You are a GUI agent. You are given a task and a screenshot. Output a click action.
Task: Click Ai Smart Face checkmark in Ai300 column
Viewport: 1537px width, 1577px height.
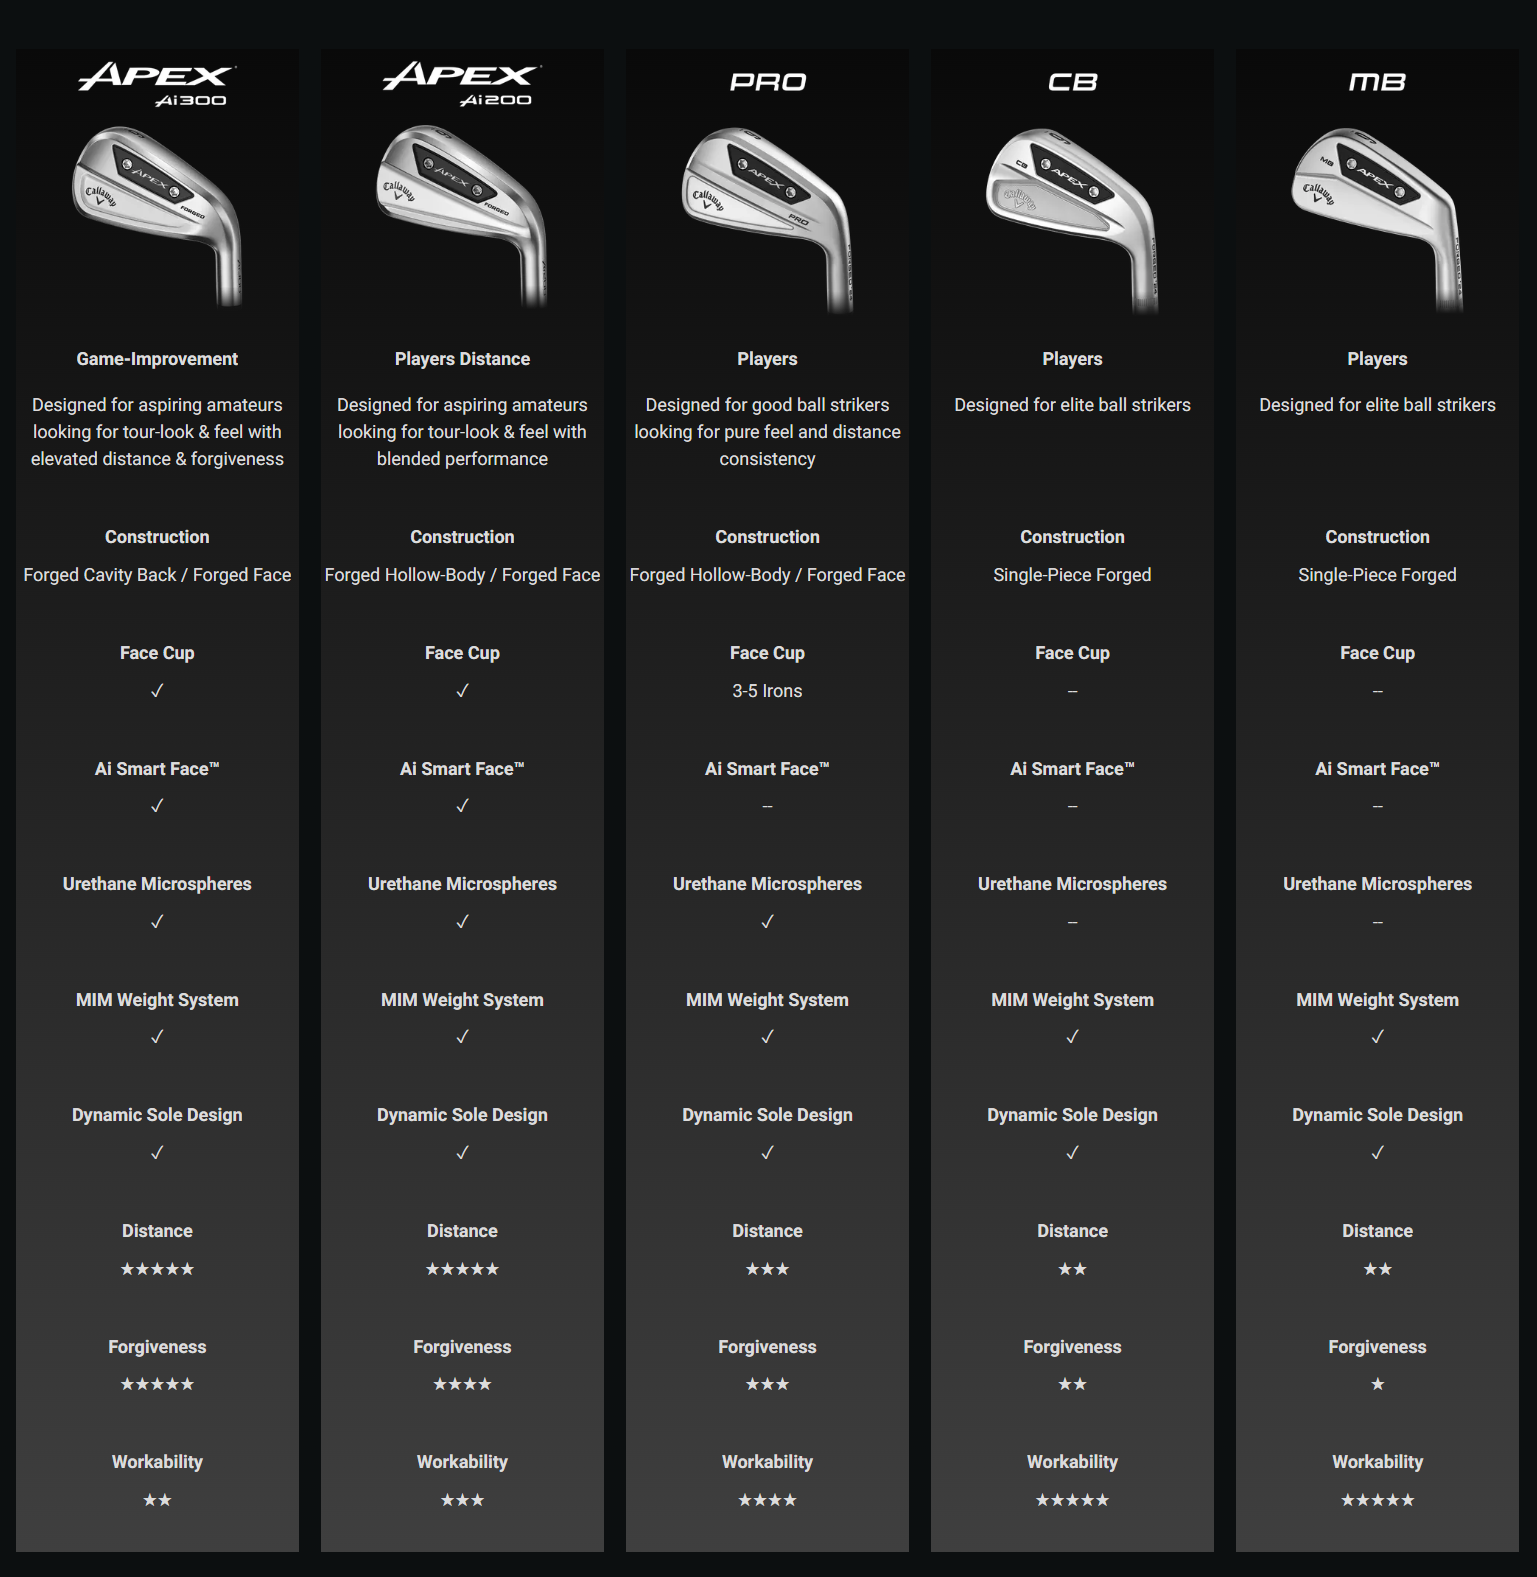[x=157, y=806]
